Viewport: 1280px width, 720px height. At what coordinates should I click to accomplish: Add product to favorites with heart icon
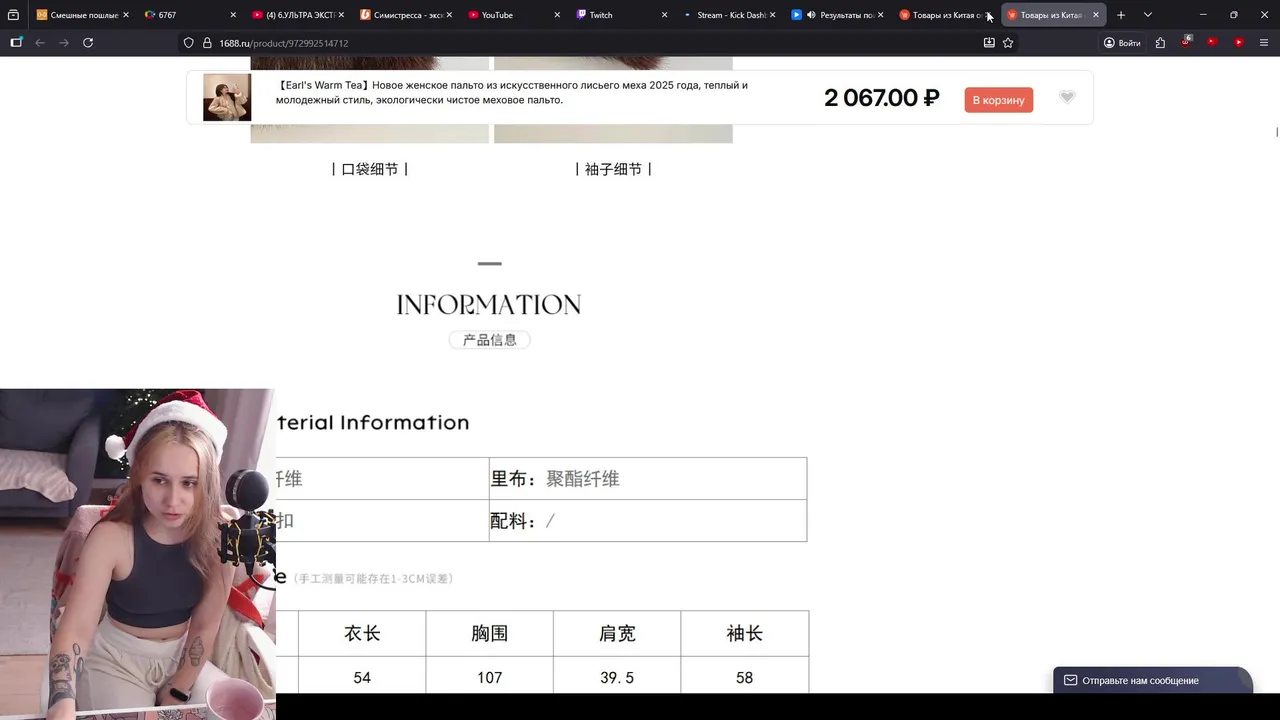(x=1067, y=97)
